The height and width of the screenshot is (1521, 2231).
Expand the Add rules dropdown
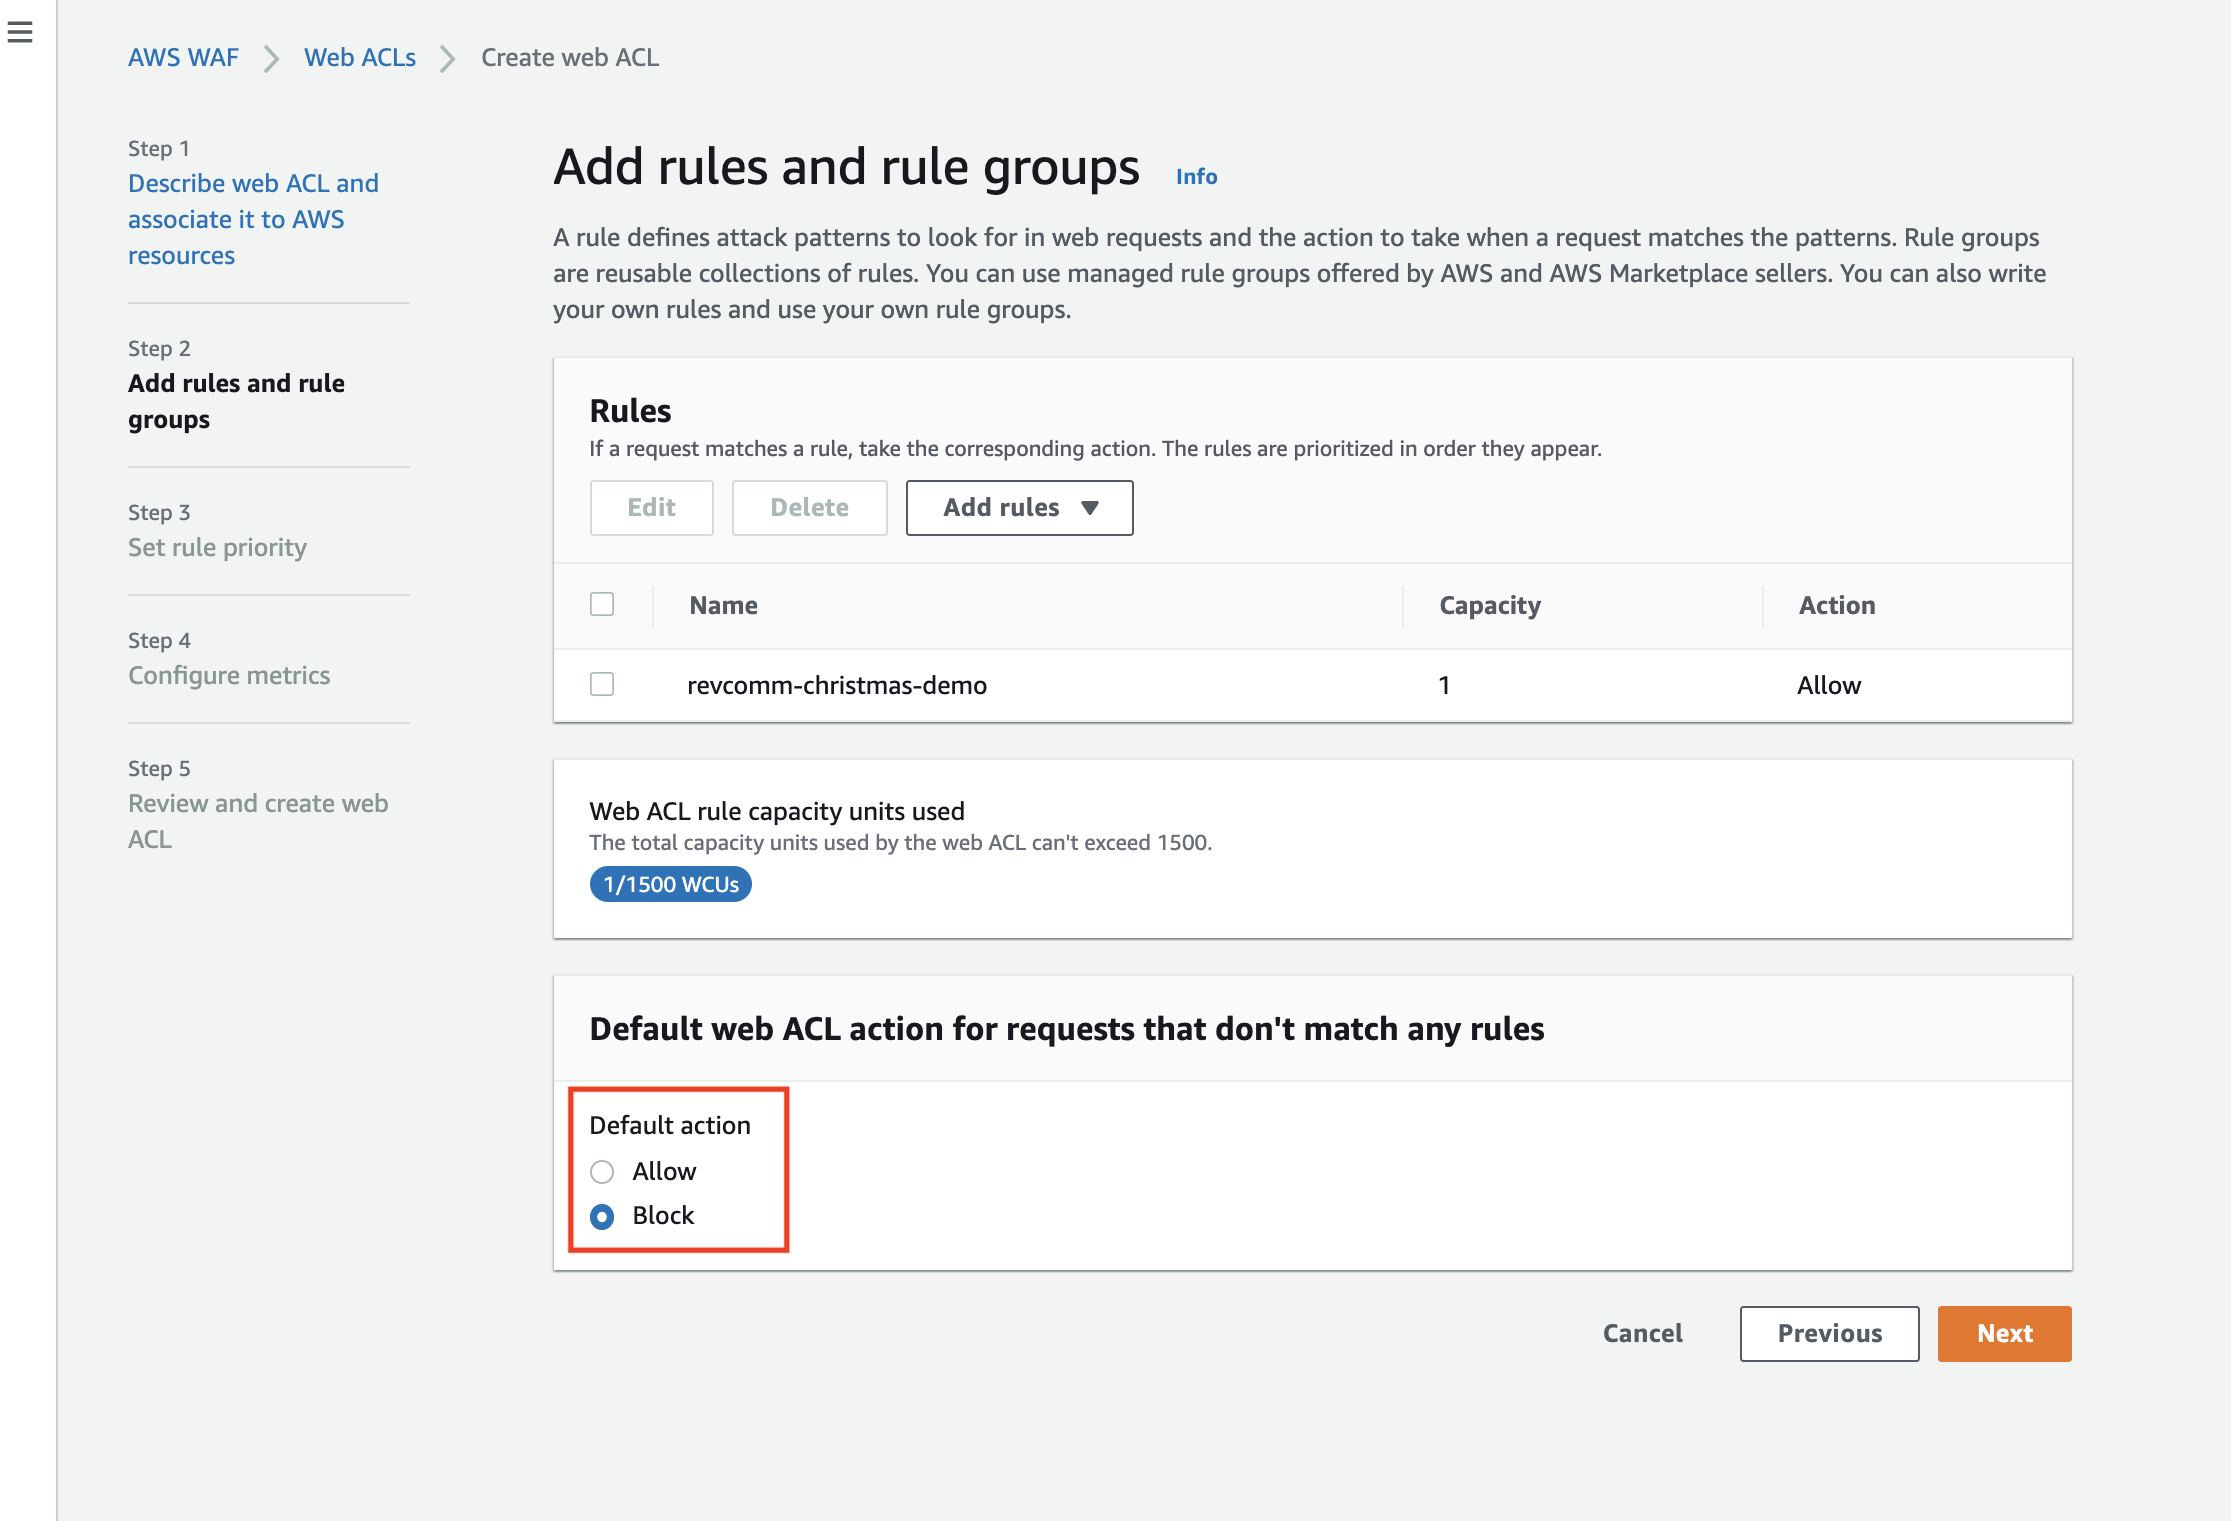1018,508
